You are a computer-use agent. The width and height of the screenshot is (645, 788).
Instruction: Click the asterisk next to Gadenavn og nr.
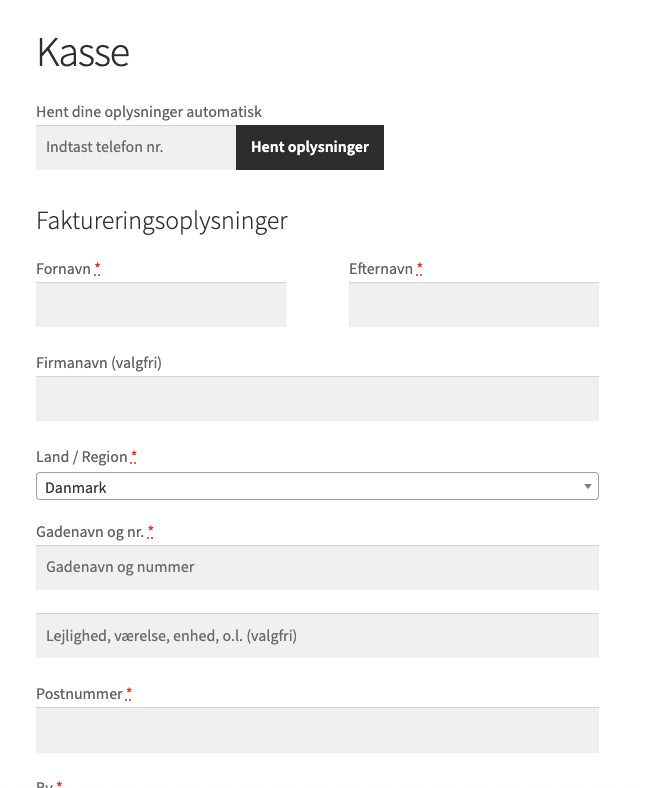150,531
